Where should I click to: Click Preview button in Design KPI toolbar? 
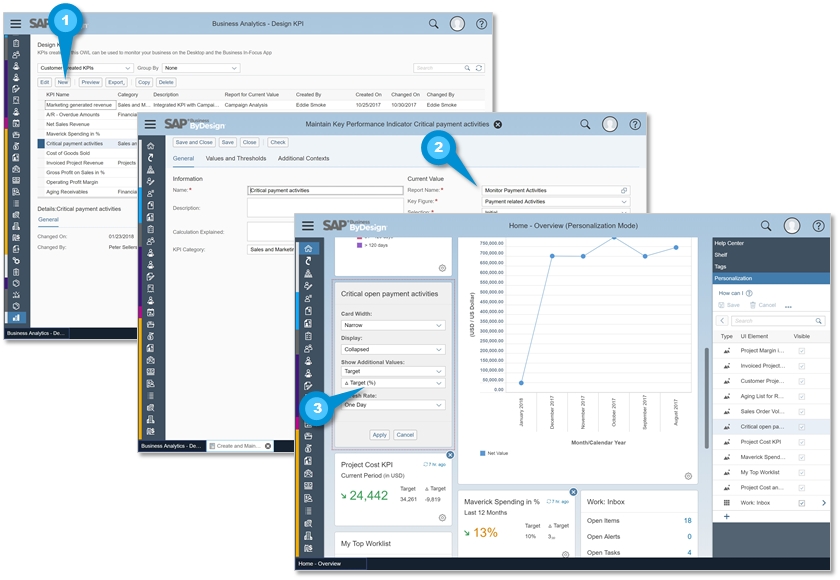click(x=90, y=82)
